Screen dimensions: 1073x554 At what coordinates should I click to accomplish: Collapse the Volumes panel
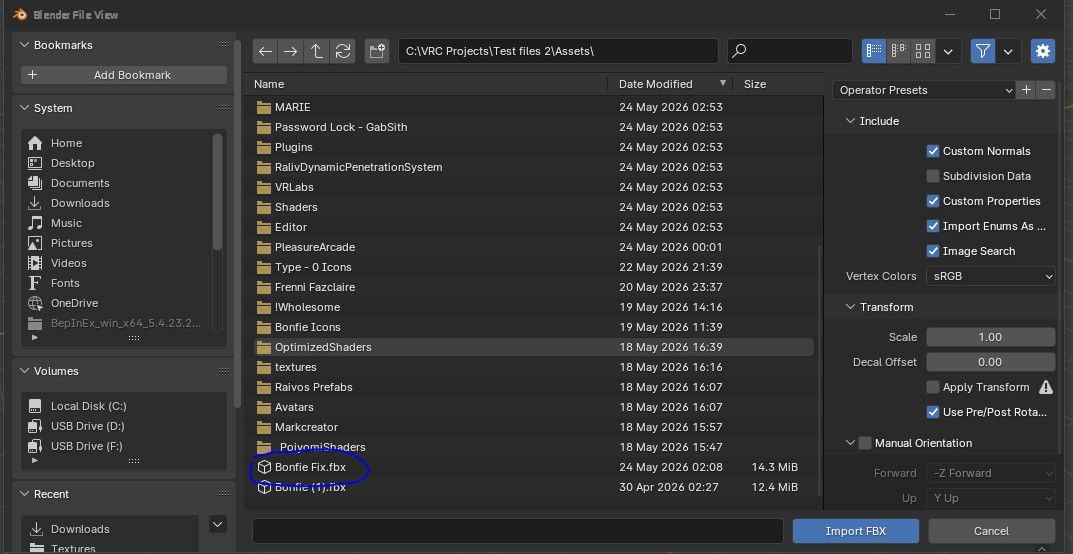click(x=25, y=371)
